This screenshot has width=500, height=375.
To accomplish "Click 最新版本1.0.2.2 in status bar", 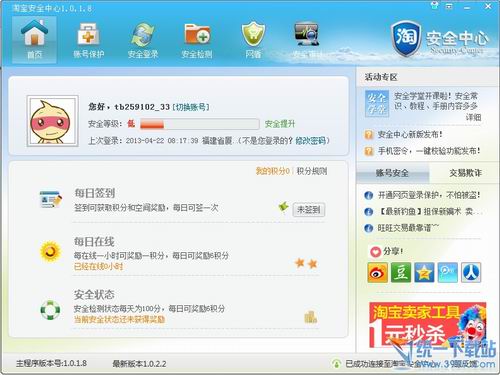I will (139, 364).
